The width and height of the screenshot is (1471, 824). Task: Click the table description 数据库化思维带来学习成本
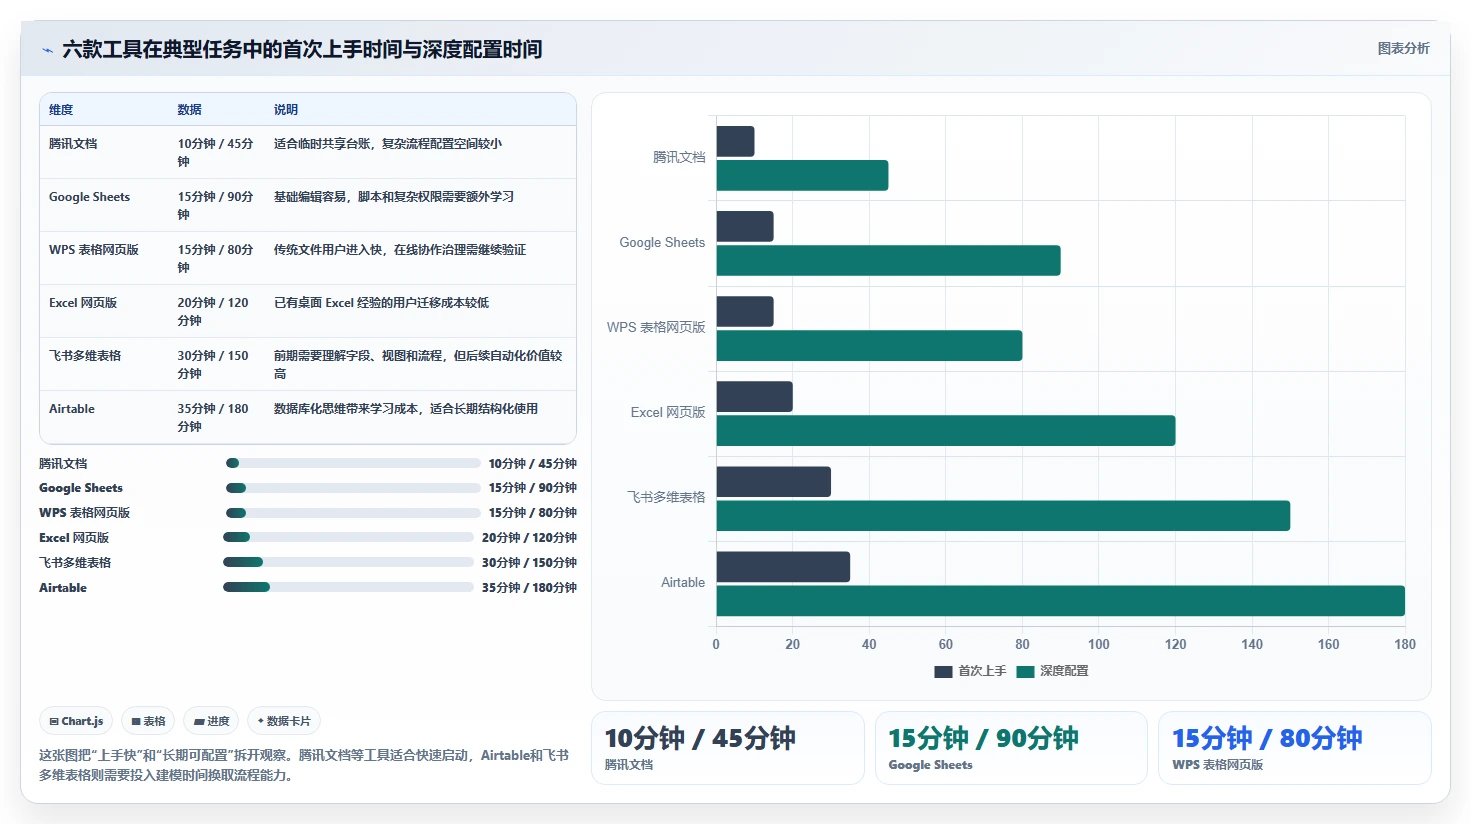(x=406, y=409)
